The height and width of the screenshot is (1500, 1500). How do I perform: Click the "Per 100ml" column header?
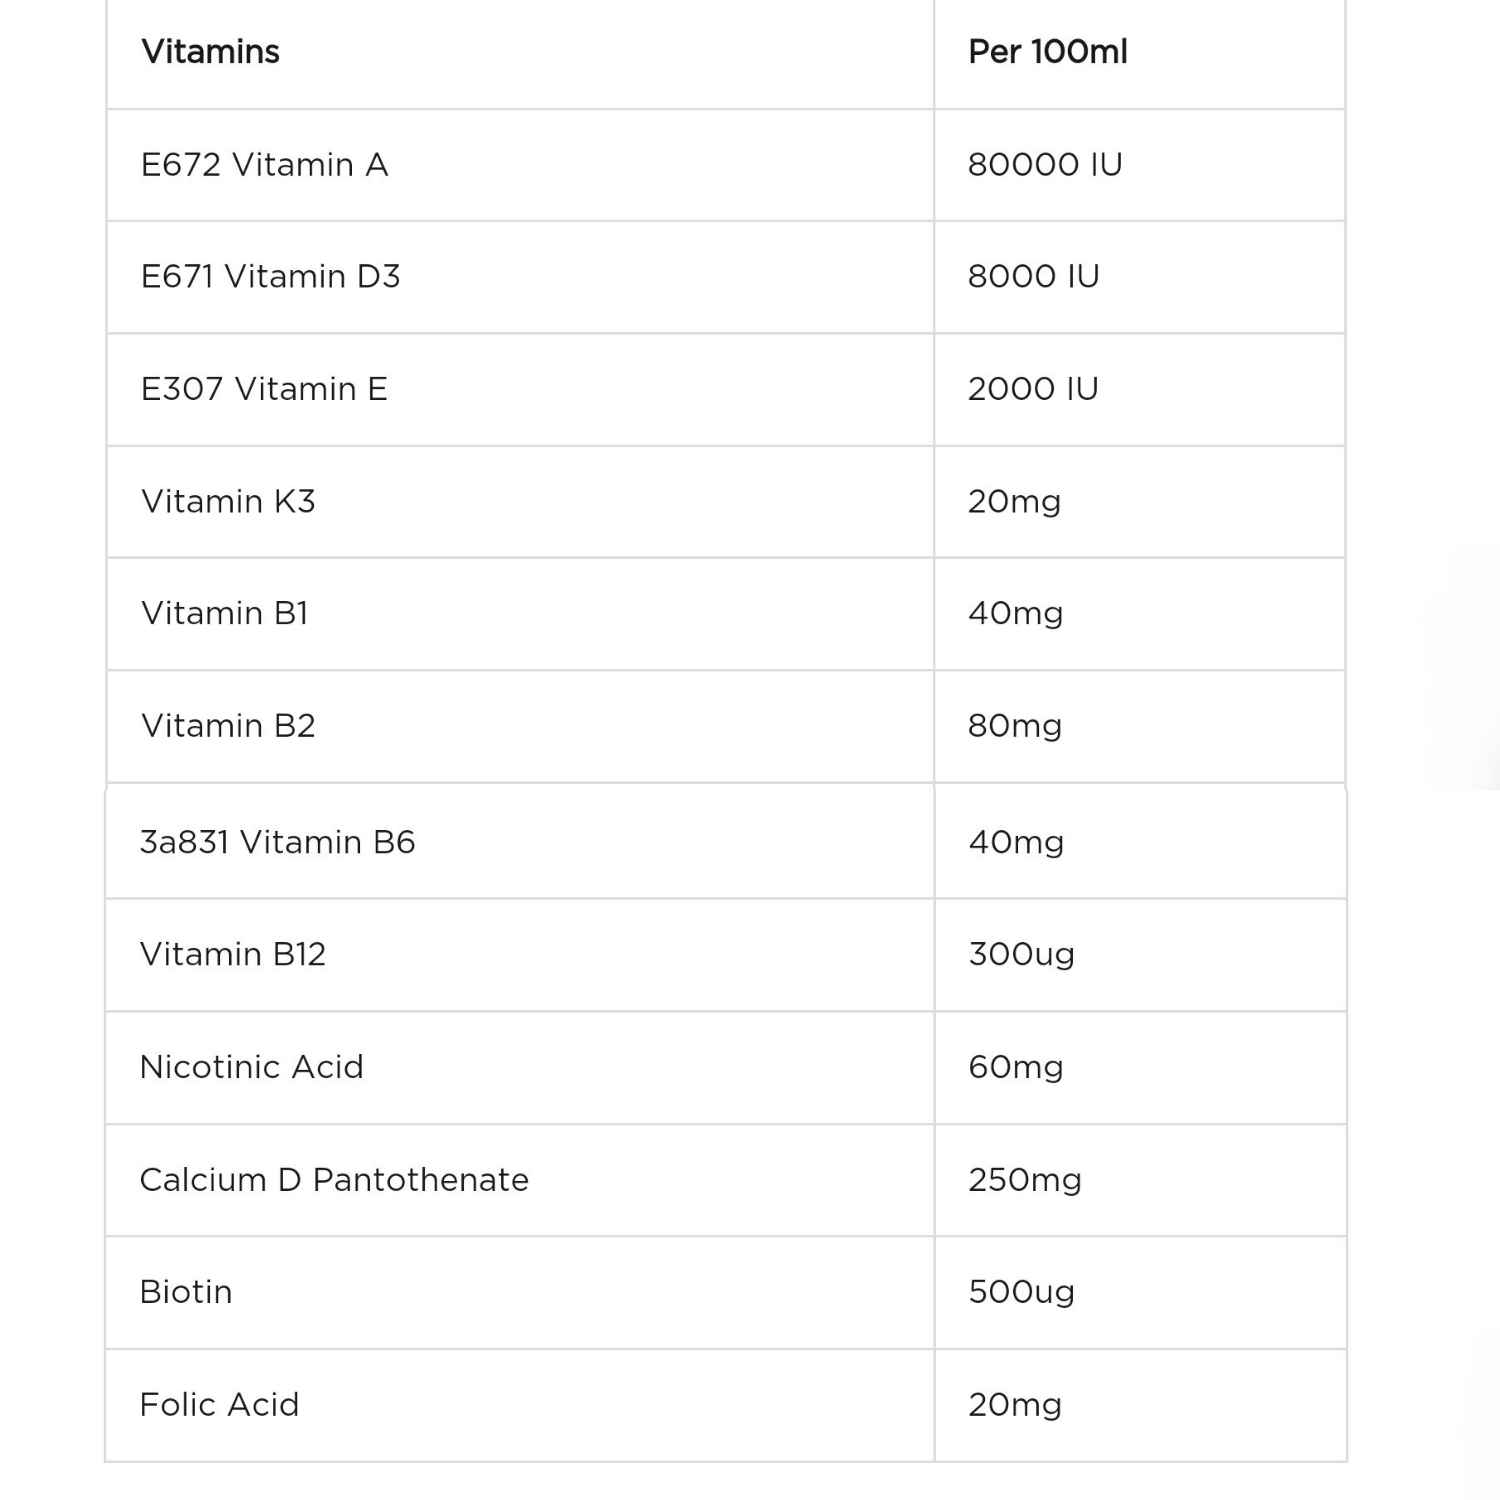pyautogui.click(x=1047, y=52)
